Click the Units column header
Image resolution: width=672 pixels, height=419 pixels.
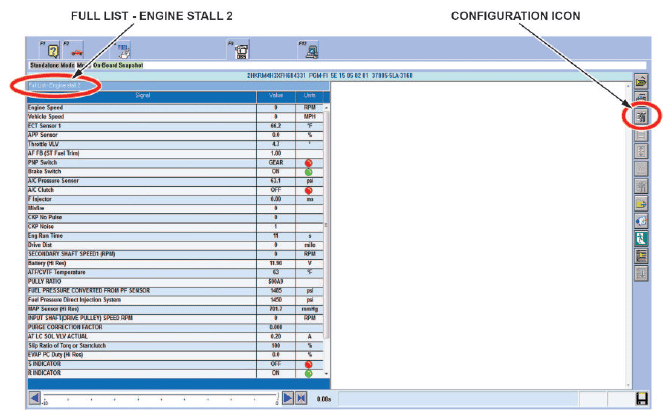[x=309, y=96]
